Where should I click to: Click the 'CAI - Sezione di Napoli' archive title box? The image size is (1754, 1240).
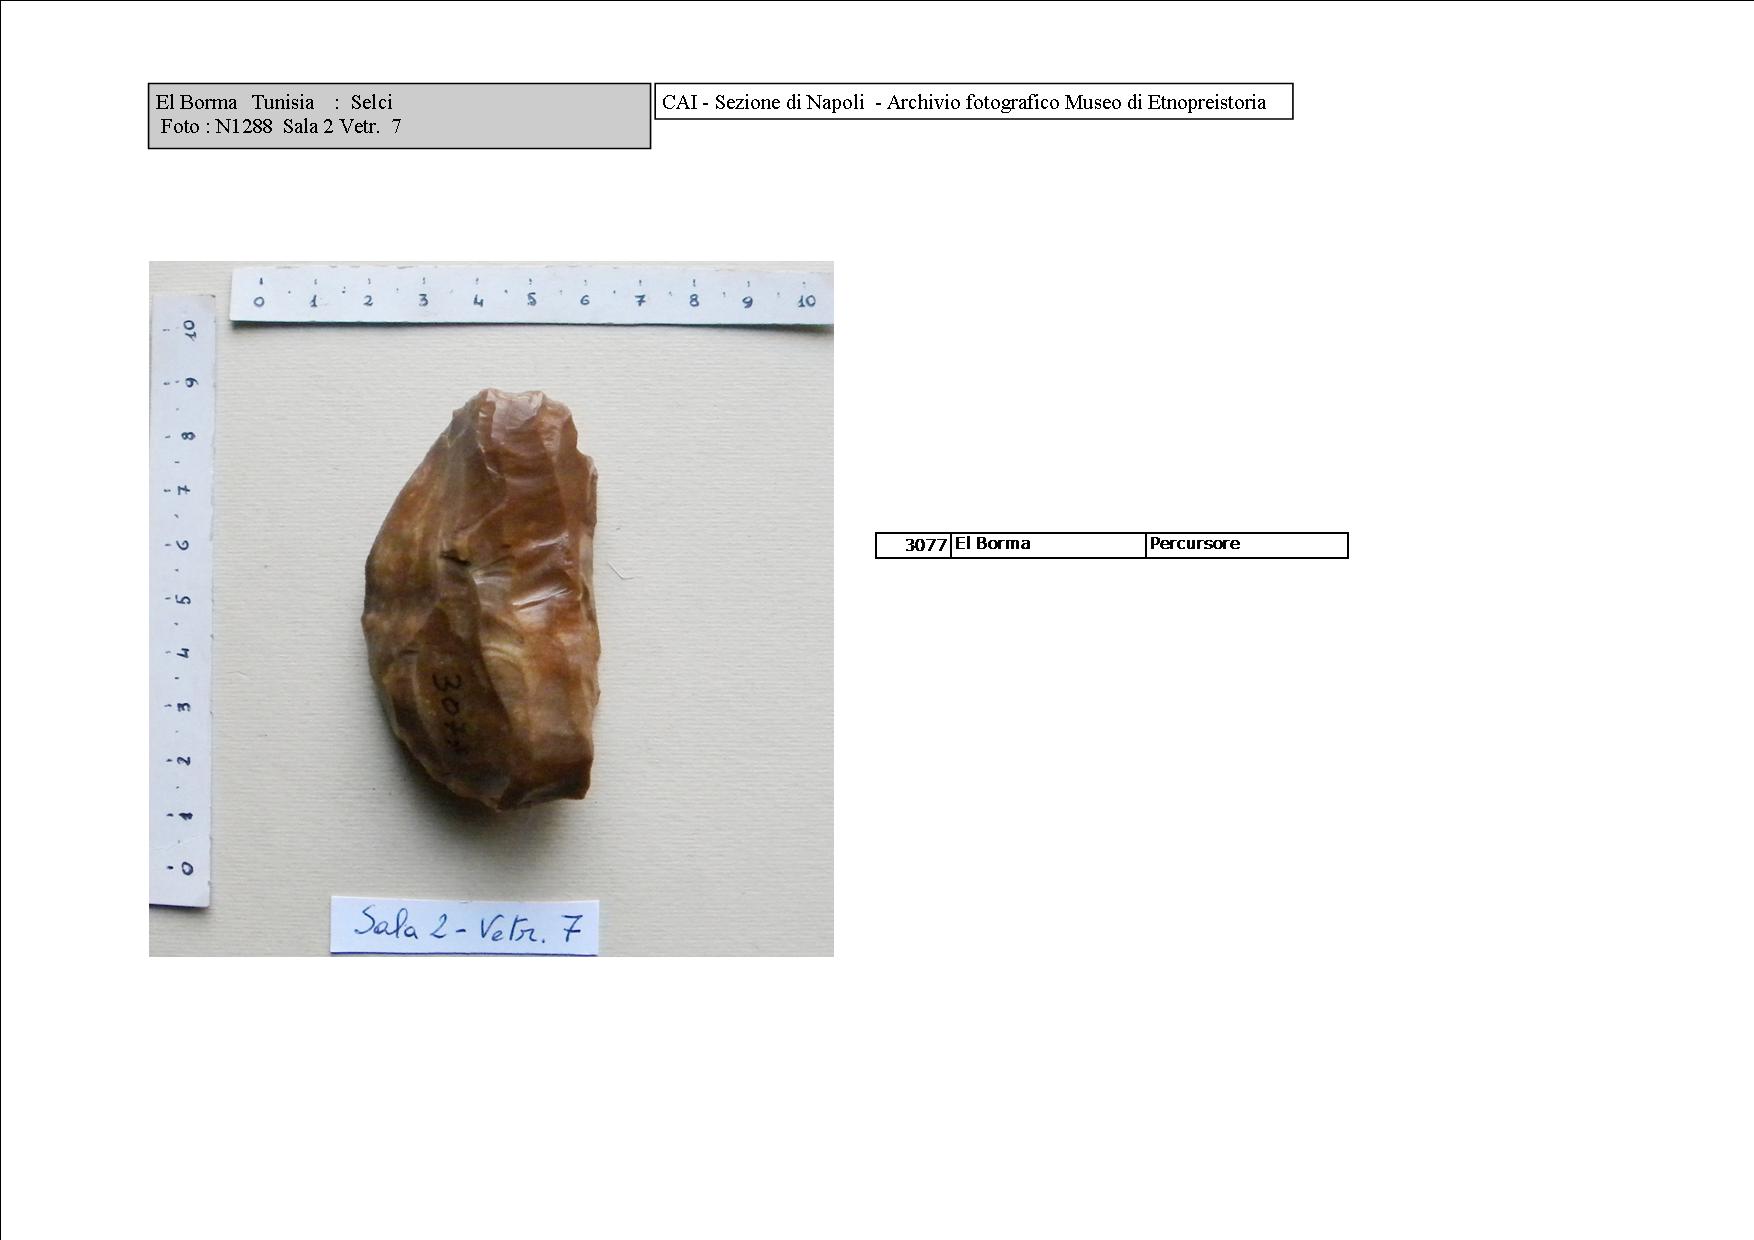point(974,102)
